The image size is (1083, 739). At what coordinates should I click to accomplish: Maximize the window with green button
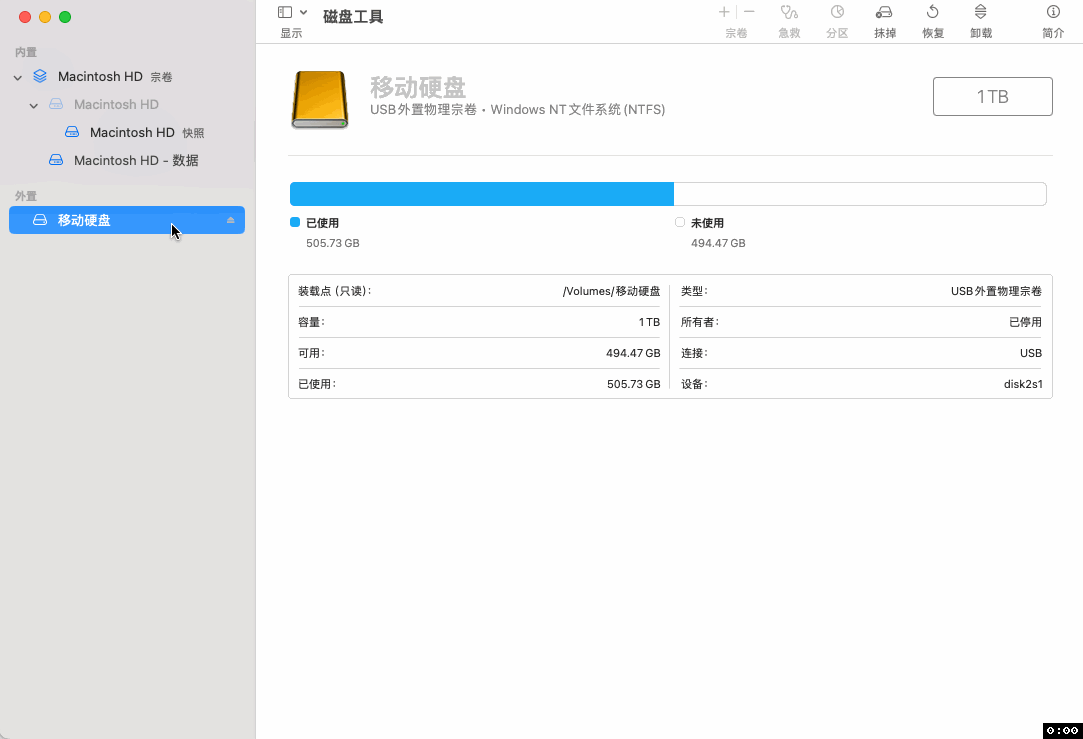(x=65, y=17)
